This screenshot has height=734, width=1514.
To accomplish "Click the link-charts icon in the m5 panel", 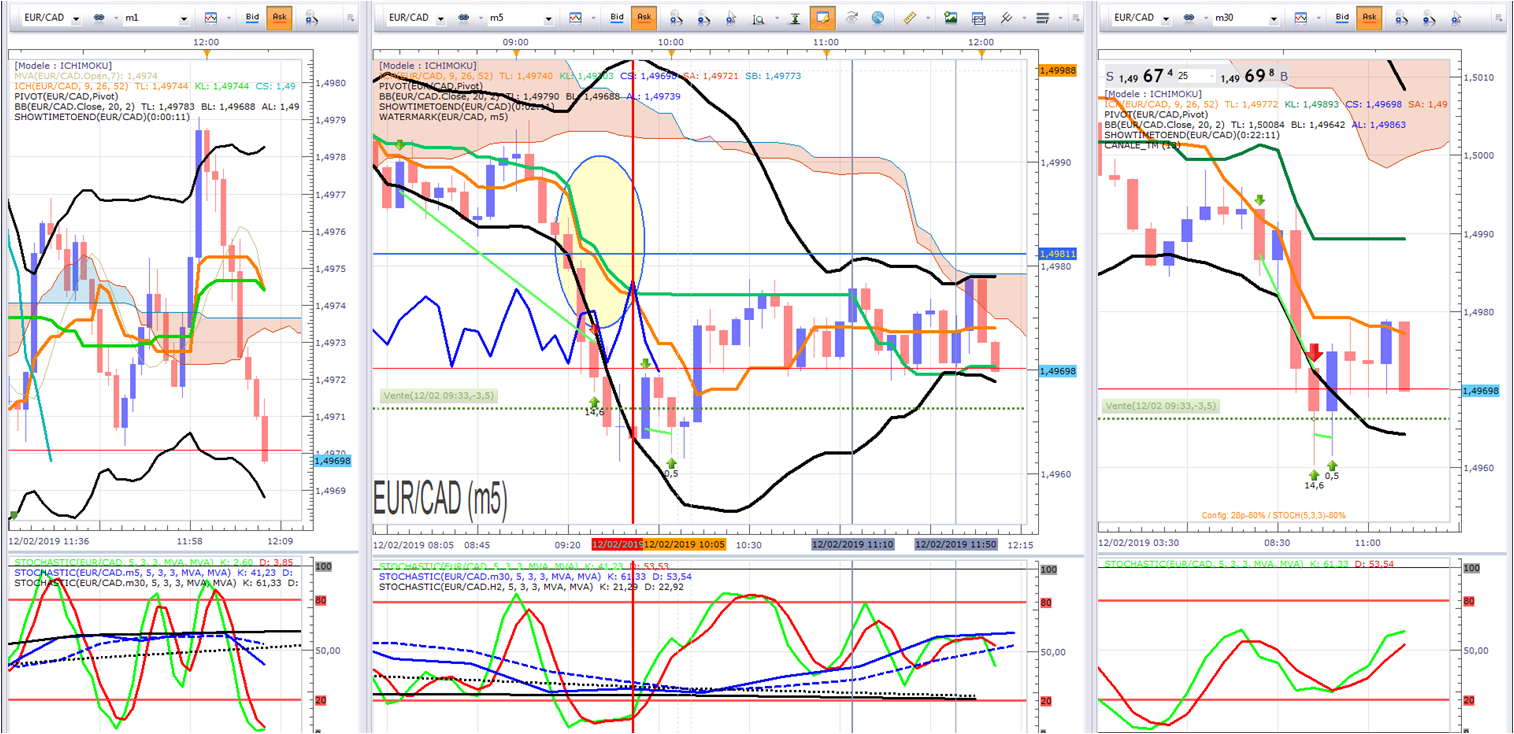I will [463, 18].
